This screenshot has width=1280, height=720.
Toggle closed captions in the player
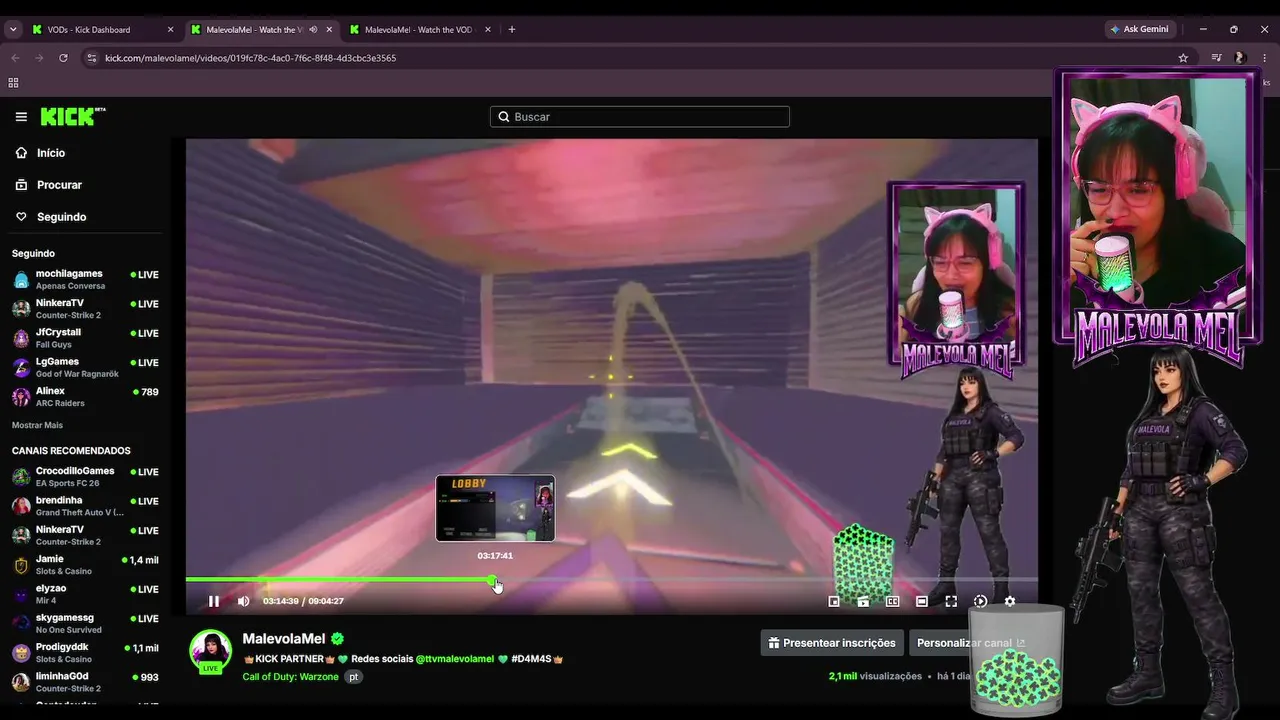point(892,601)
